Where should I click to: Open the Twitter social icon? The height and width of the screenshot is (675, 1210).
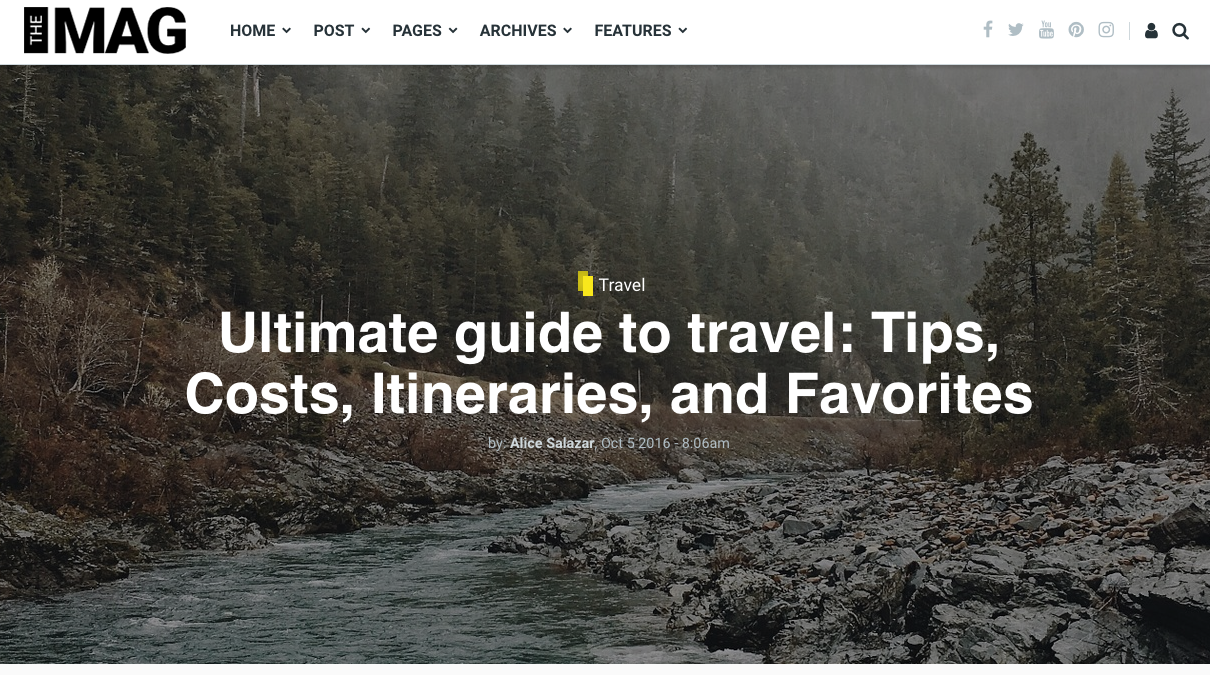tap(1016, 30)
